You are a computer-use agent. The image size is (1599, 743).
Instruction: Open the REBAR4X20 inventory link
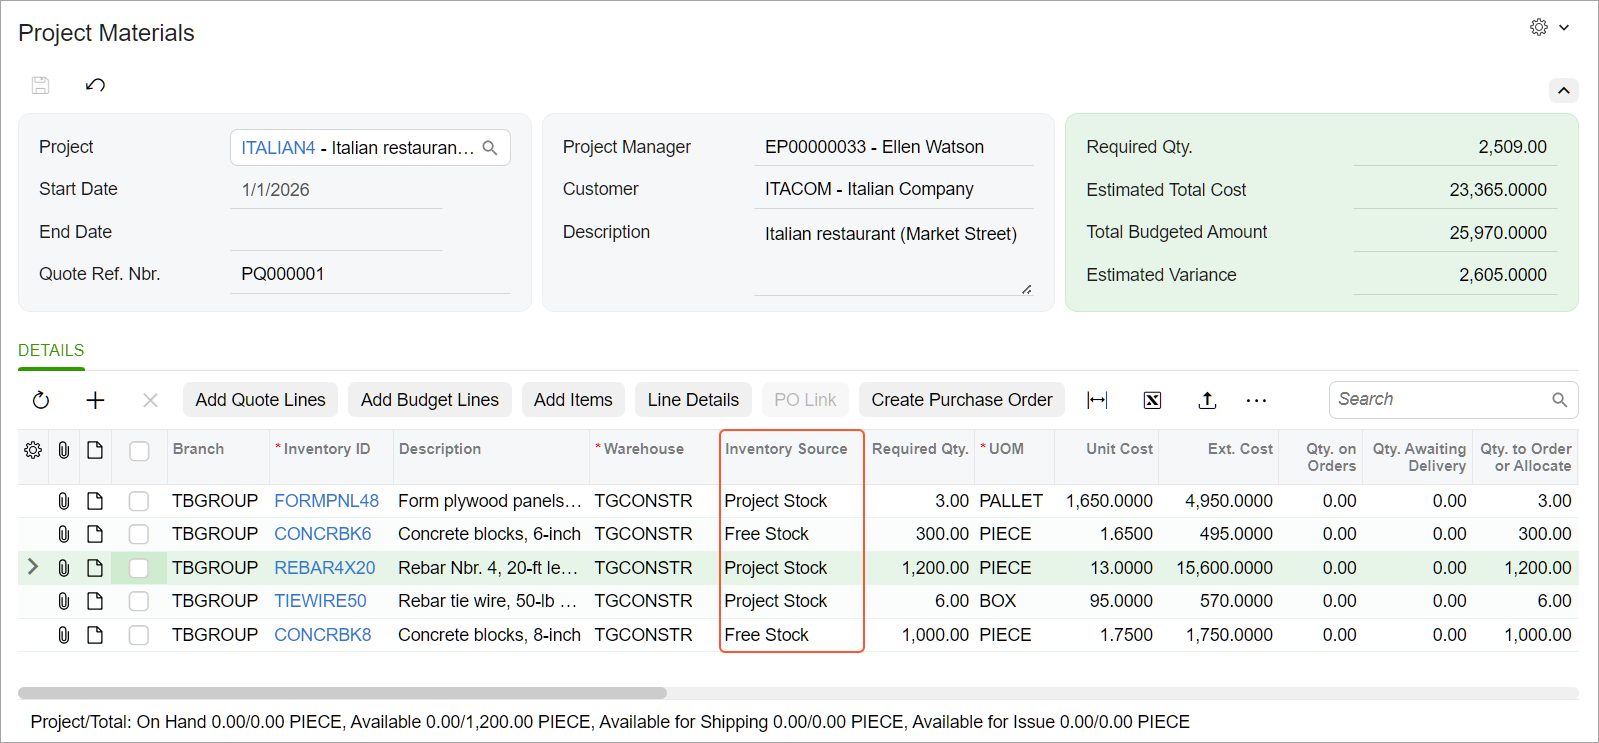pyautogui.click(x=325, y=568)
